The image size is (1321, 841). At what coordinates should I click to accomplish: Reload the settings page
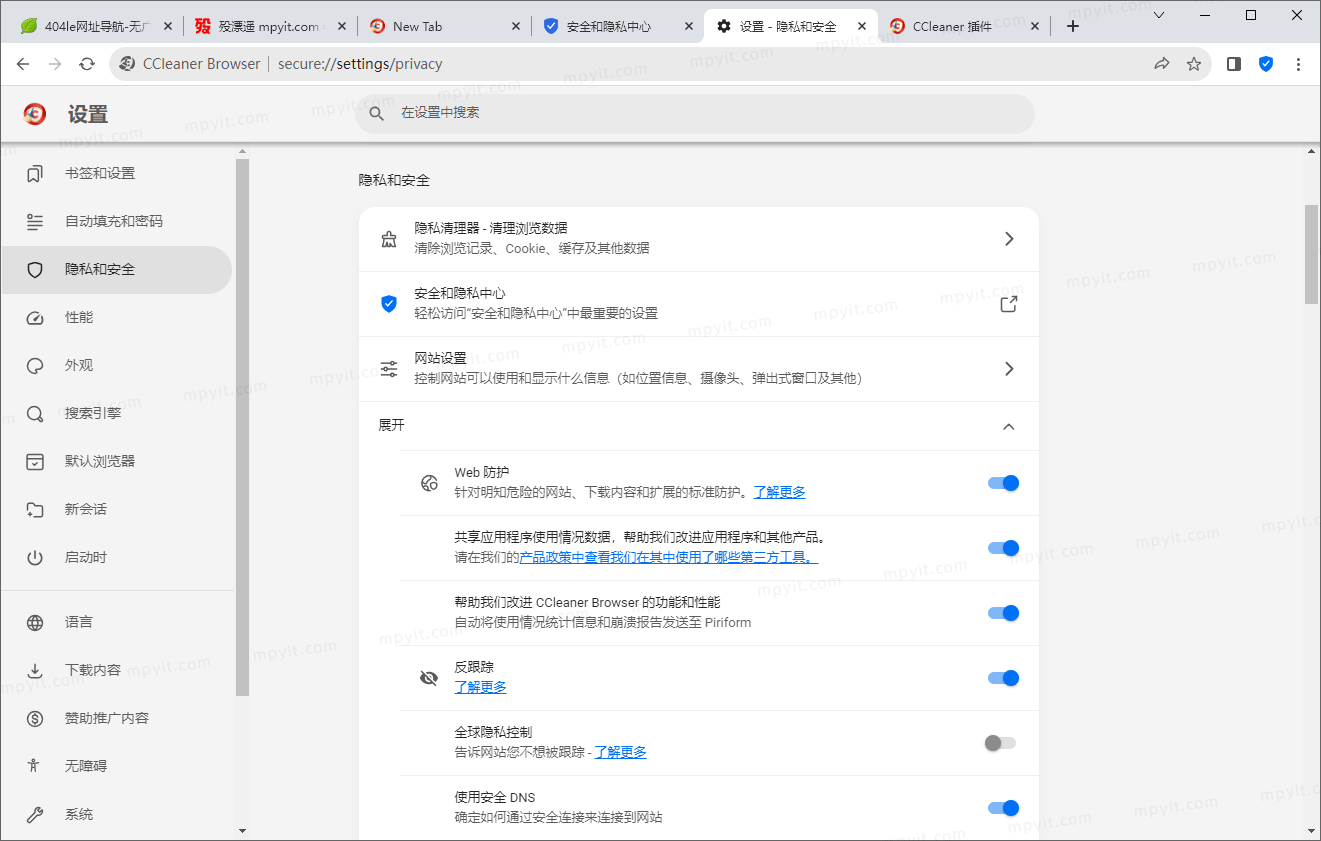click(87, 64)
